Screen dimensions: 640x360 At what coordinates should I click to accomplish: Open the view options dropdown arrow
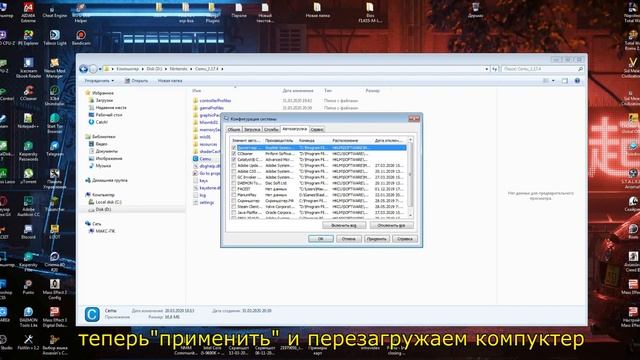(553, 81)
